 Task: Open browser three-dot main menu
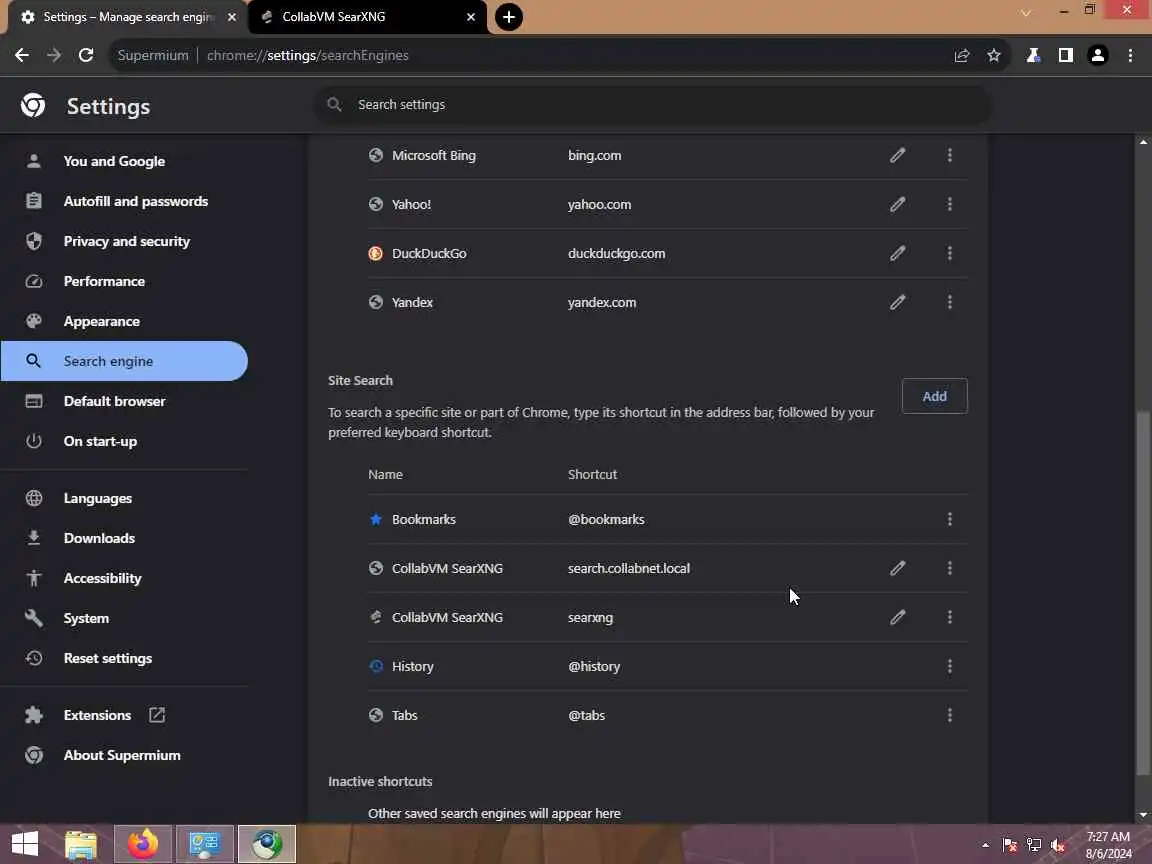[1130, 55]
